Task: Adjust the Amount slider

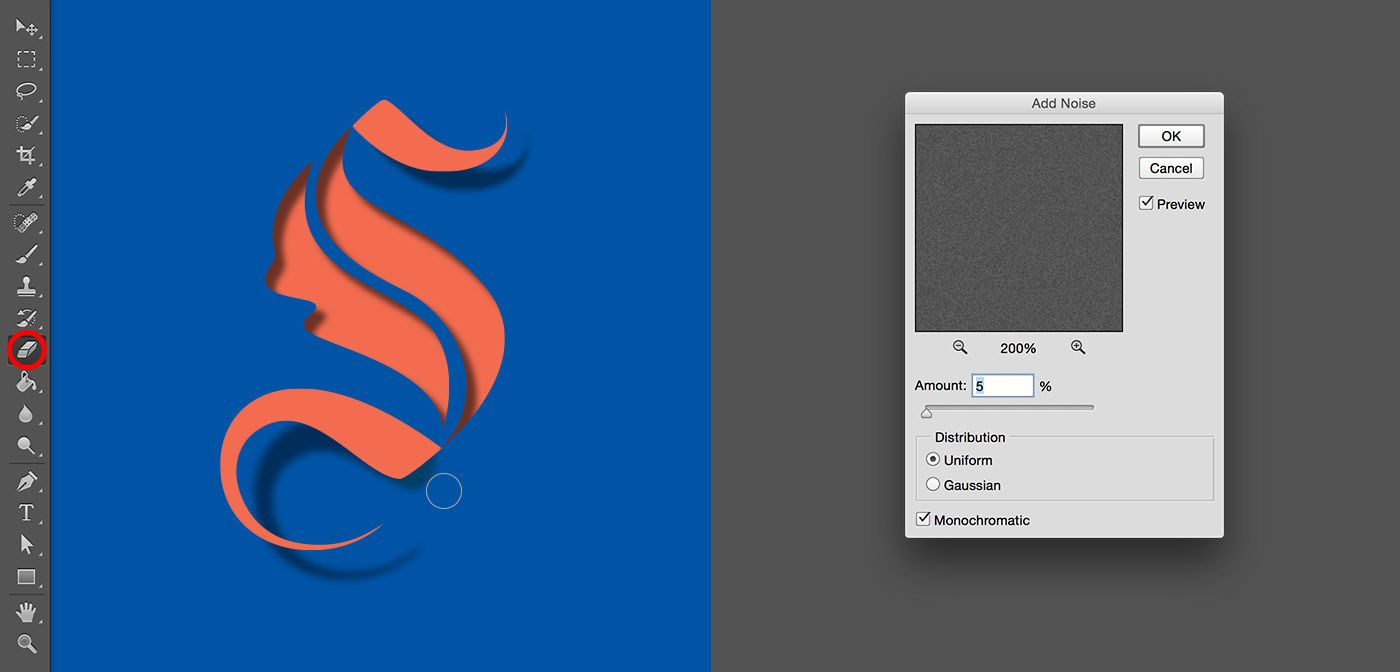Action: point(927,409)
